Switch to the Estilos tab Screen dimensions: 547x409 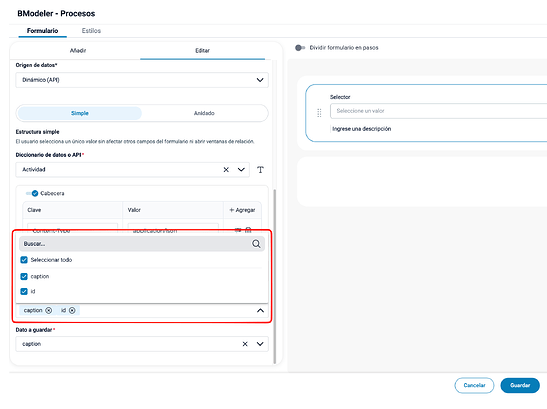[x=91, y=31]
